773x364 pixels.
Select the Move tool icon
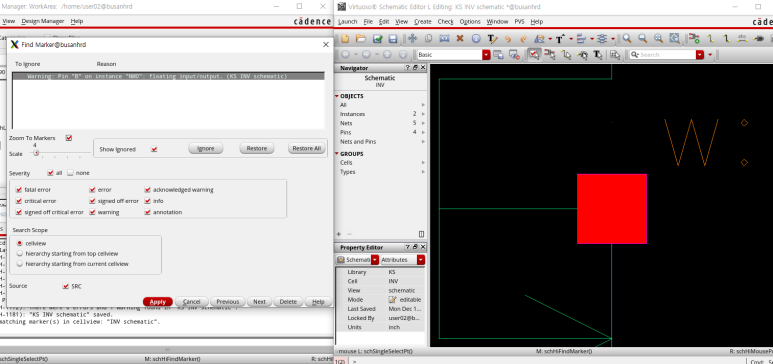pyautogui.click(x=412, y=38)
